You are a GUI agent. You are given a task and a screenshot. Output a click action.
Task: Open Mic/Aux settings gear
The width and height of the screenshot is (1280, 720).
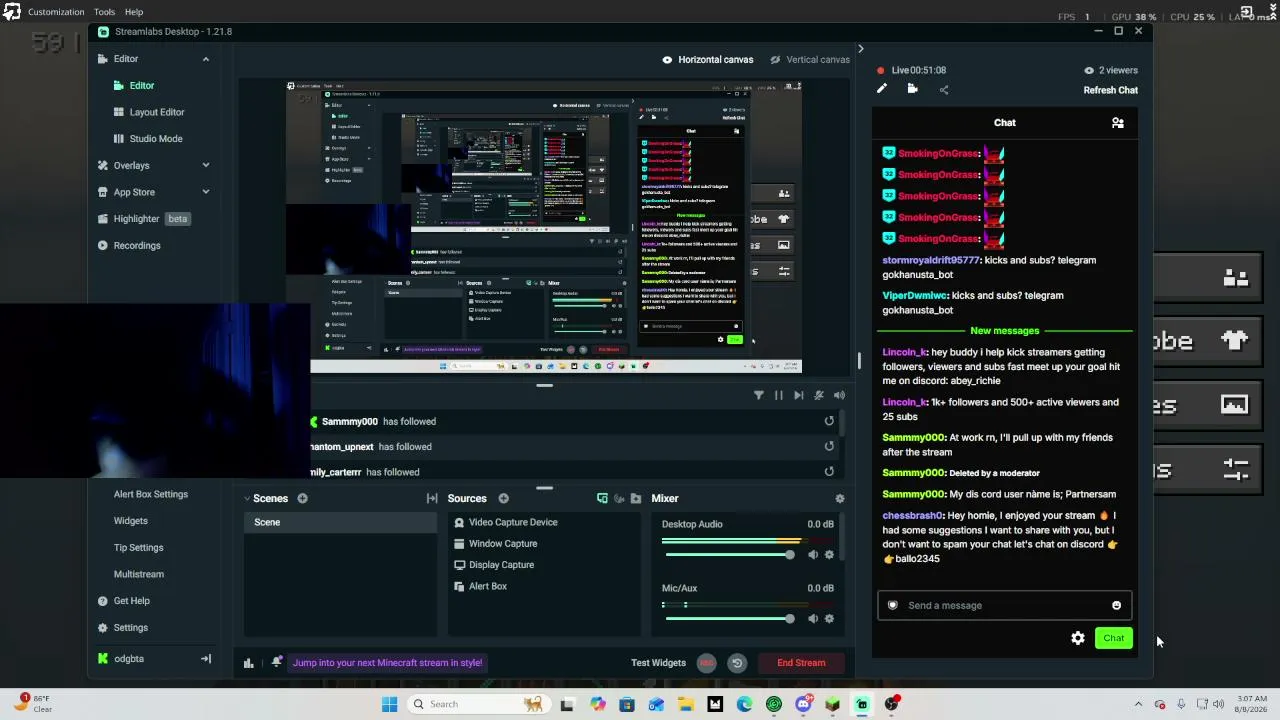(829, 619)
